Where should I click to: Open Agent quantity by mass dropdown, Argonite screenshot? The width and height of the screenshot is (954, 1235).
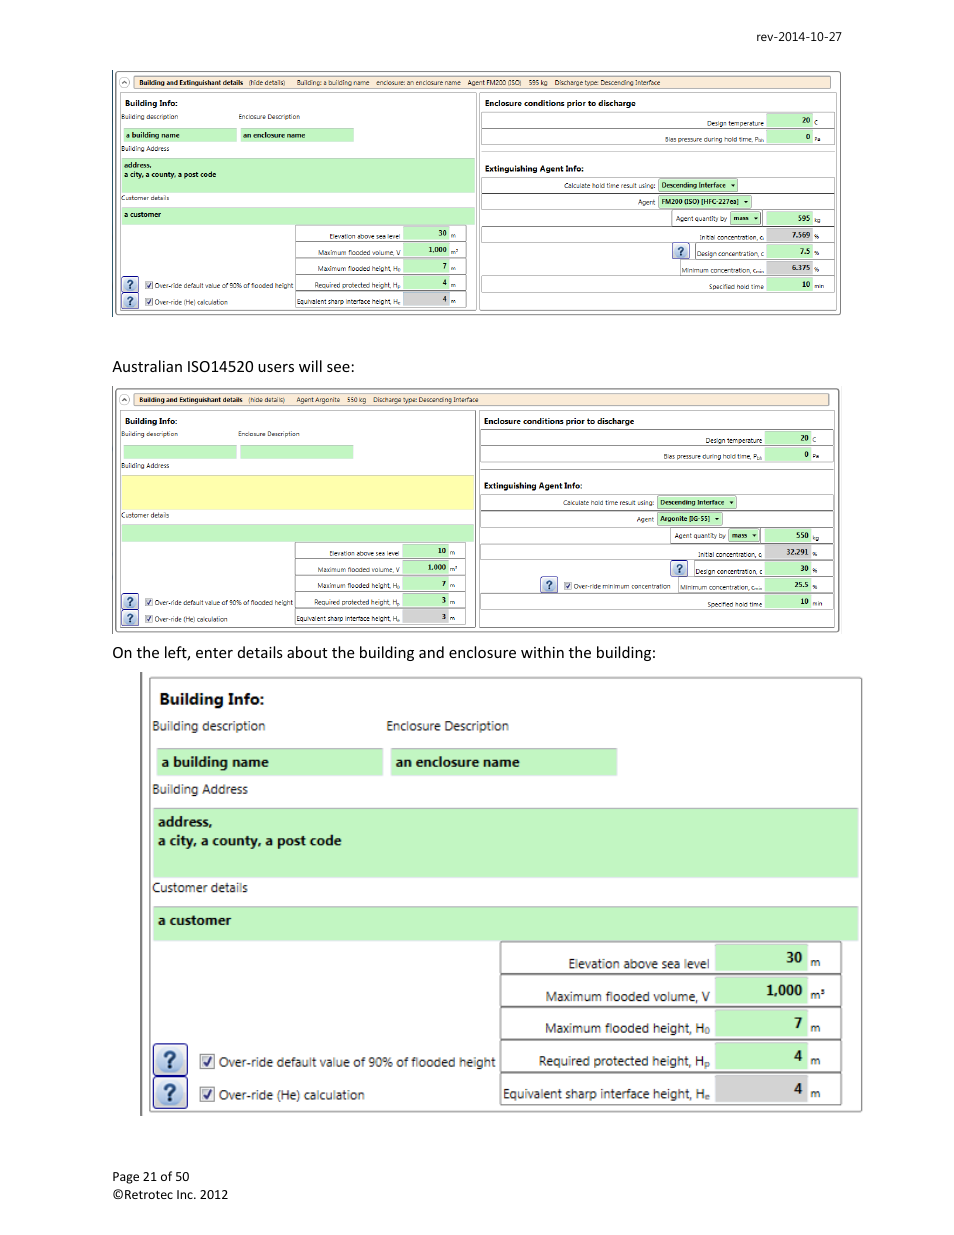744,535
